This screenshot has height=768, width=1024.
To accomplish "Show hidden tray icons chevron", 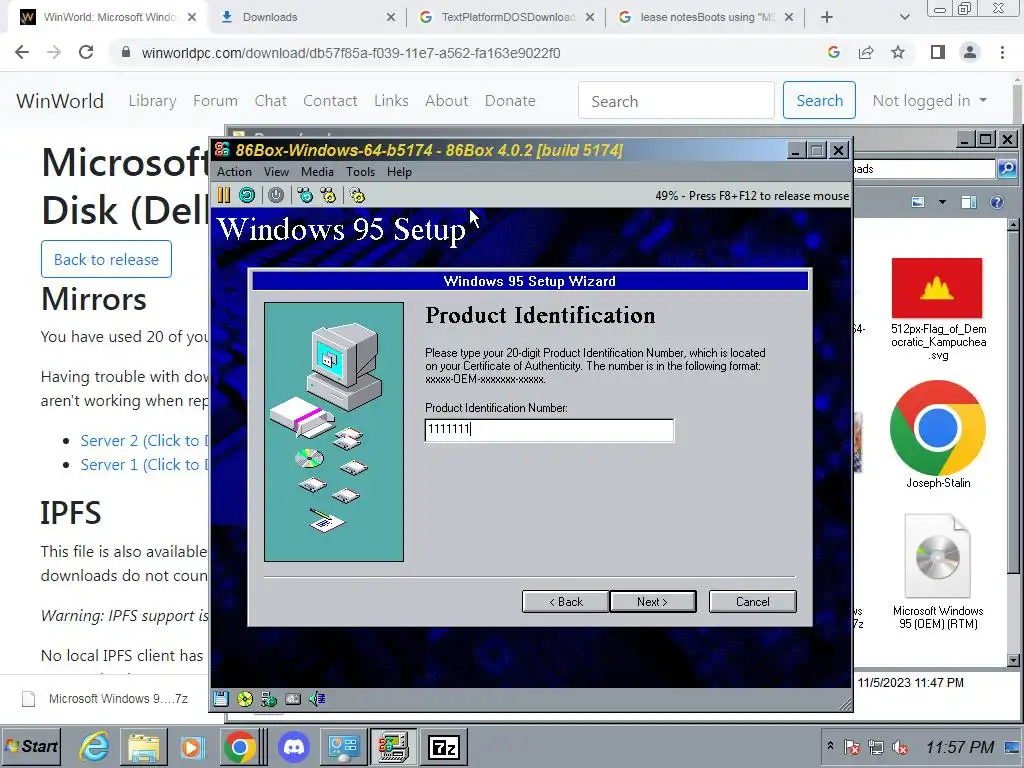I will tap(830, 745).
